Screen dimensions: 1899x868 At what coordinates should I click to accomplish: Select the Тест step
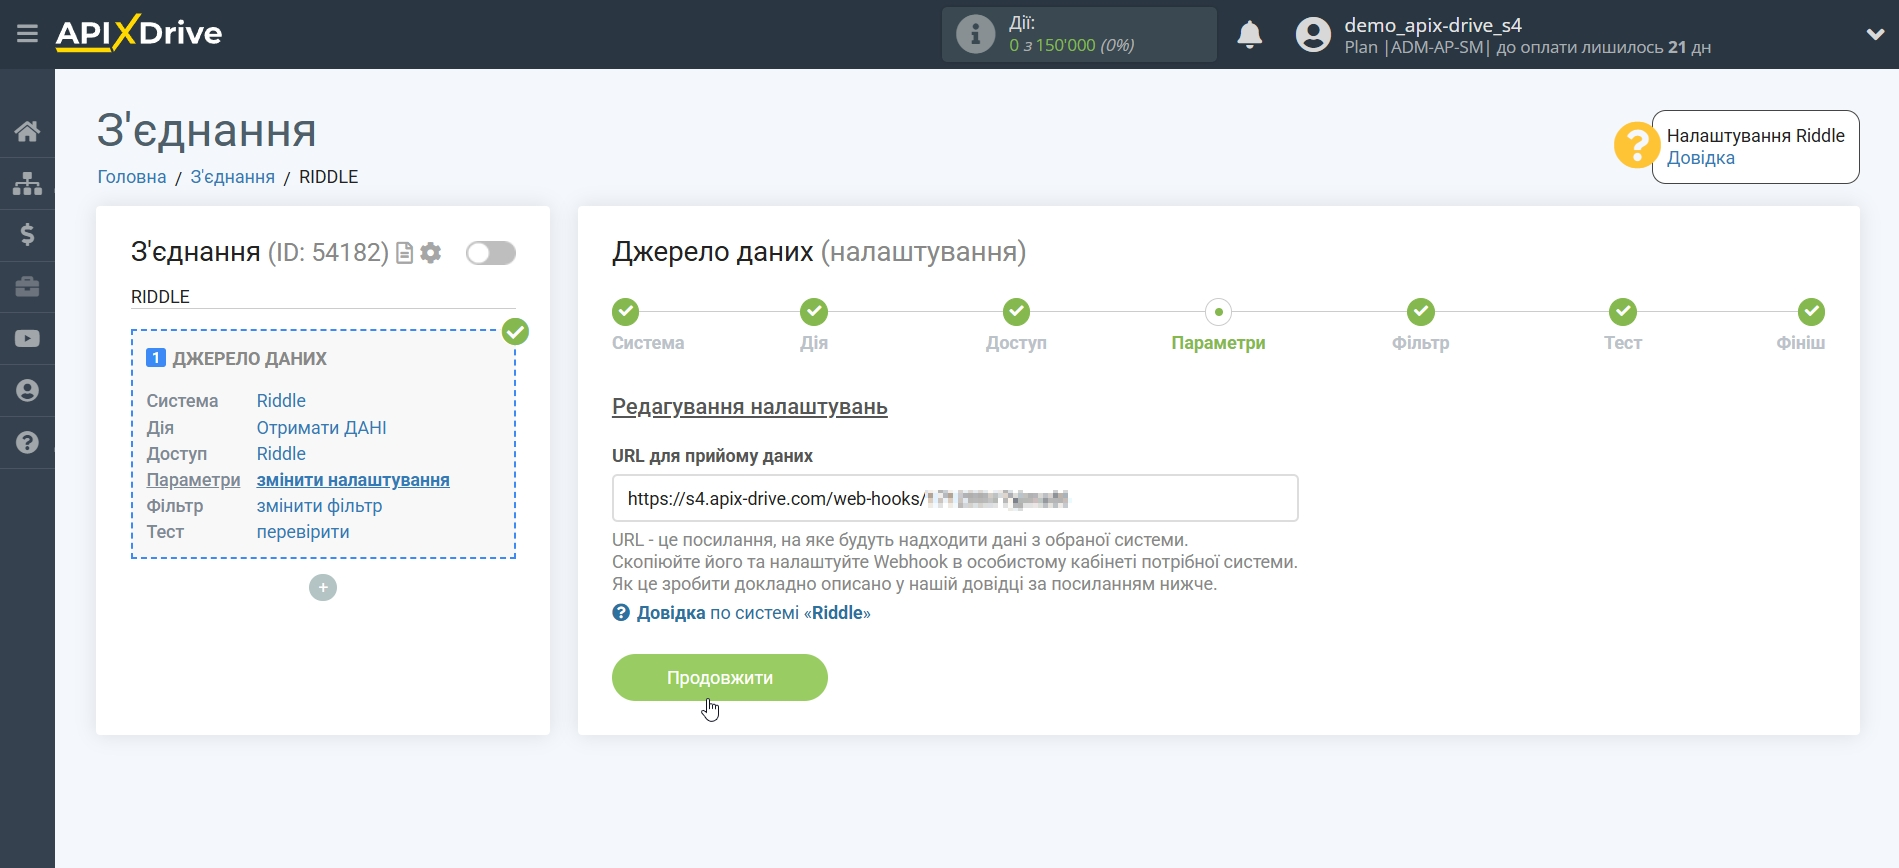(x=1622, y=312)
